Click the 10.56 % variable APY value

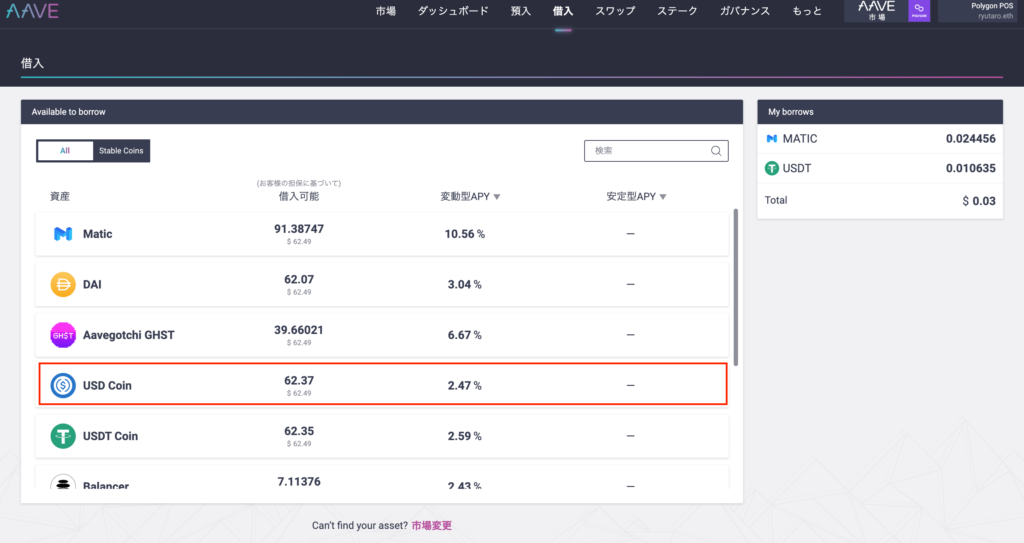464,234
